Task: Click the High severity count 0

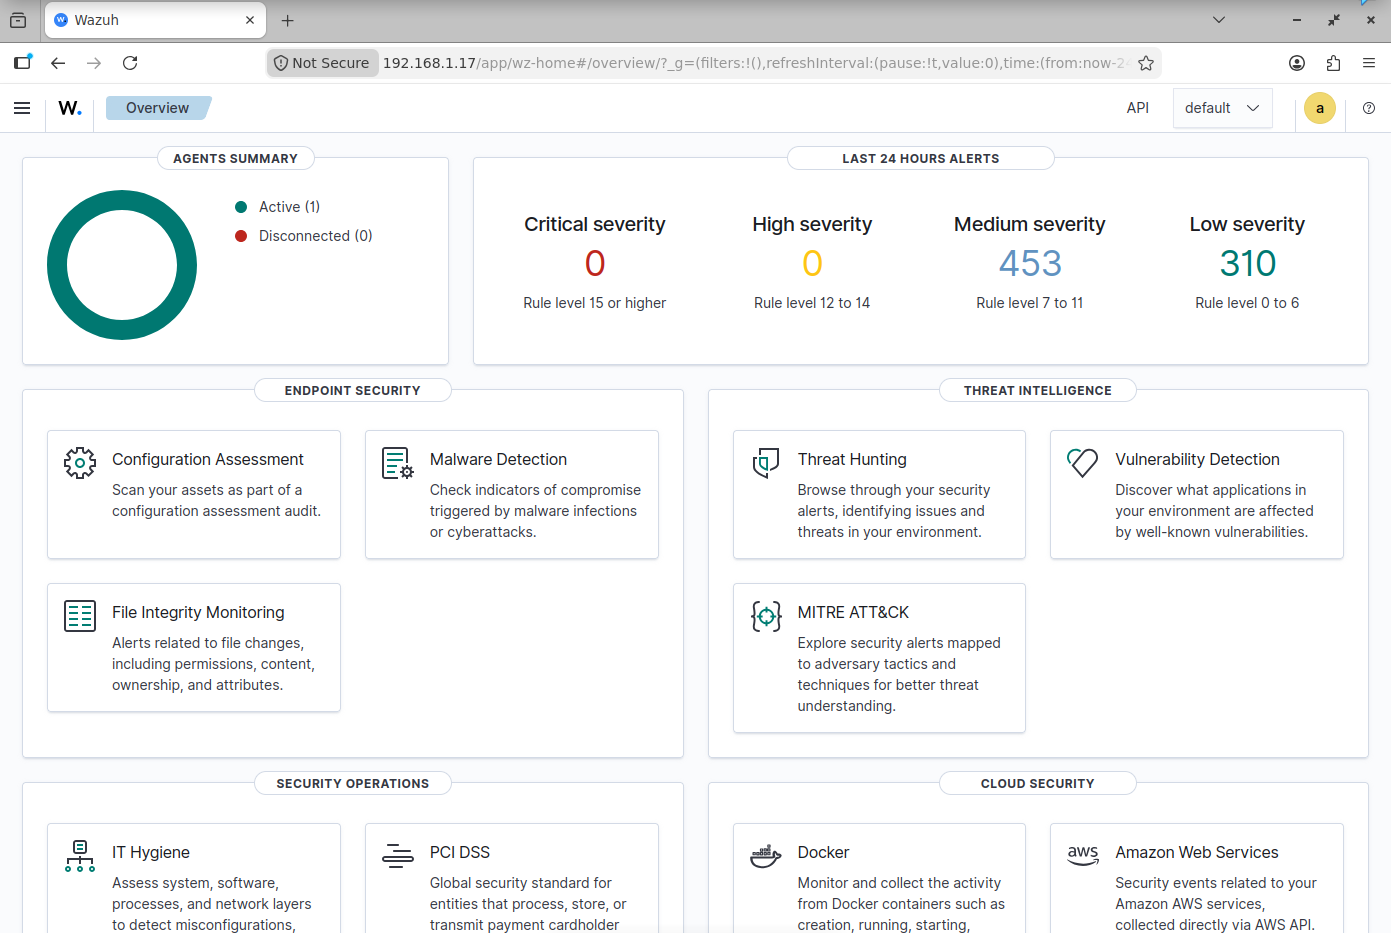Action: tap(812, 264)
